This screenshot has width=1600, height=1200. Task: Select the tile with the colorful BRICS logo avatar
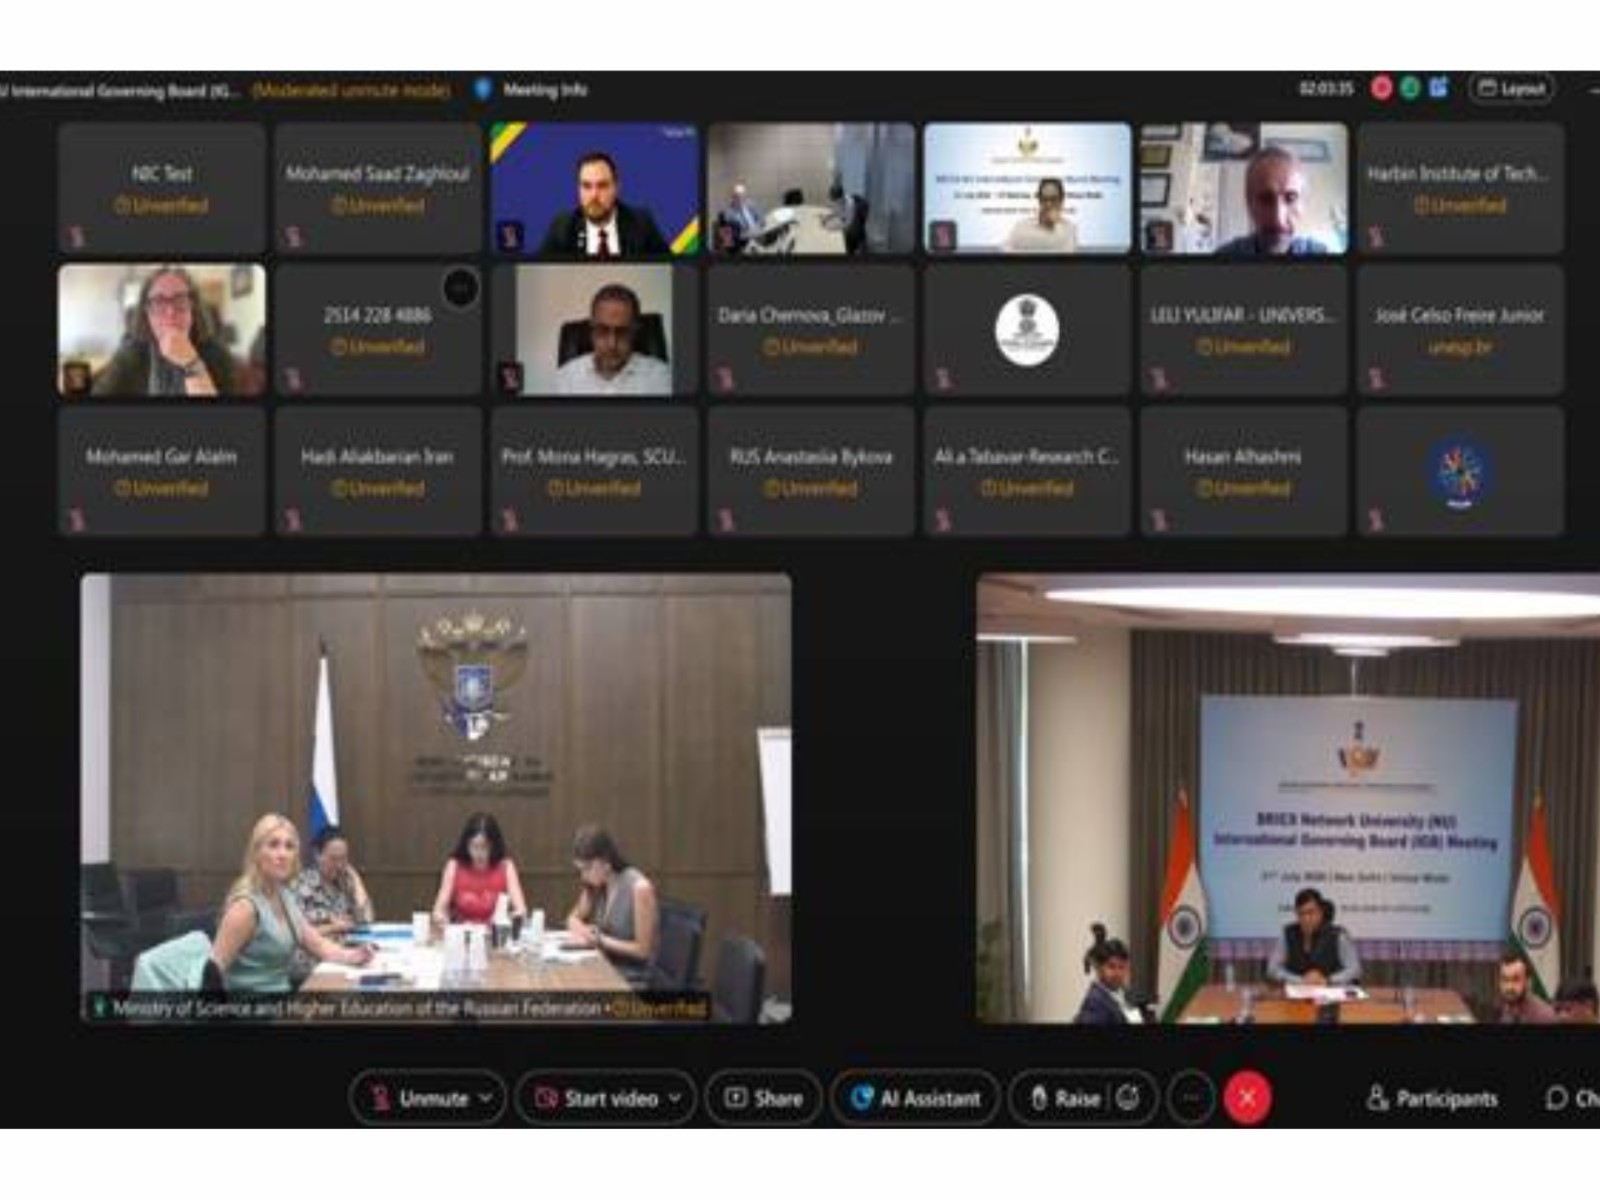1459,471
